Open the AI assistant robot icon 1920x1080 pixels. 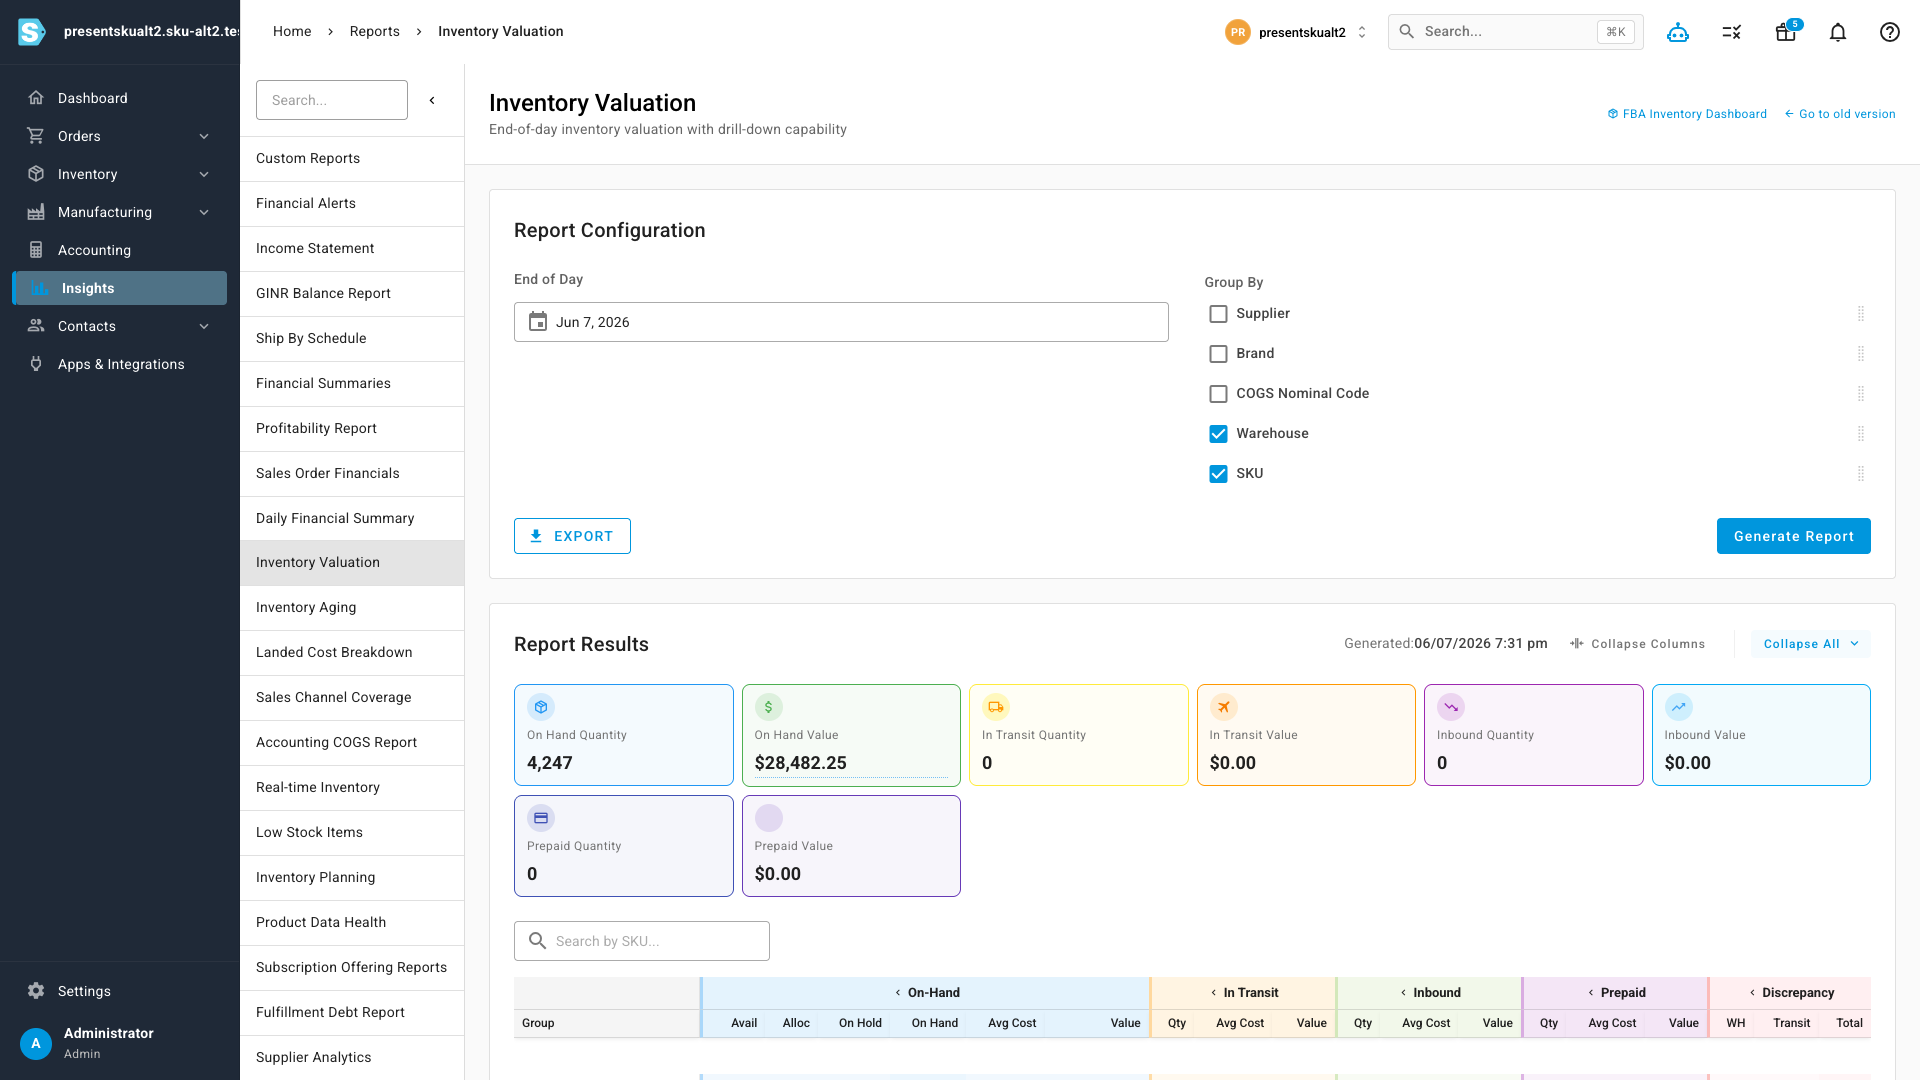[x=1678, y=32]
